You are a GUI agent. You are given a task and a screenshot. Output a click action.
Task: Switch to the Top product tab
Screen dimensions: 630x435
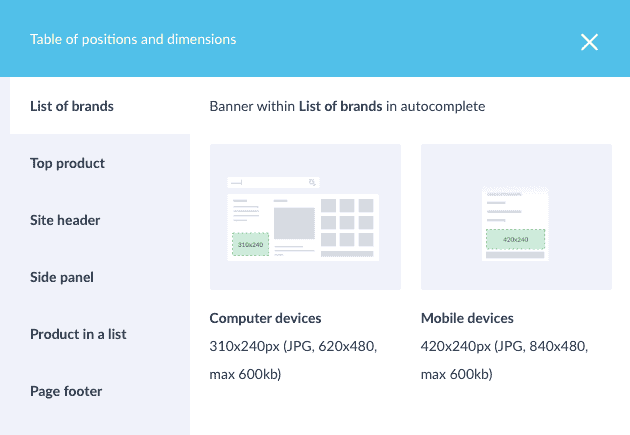click(x=67, y=163)
